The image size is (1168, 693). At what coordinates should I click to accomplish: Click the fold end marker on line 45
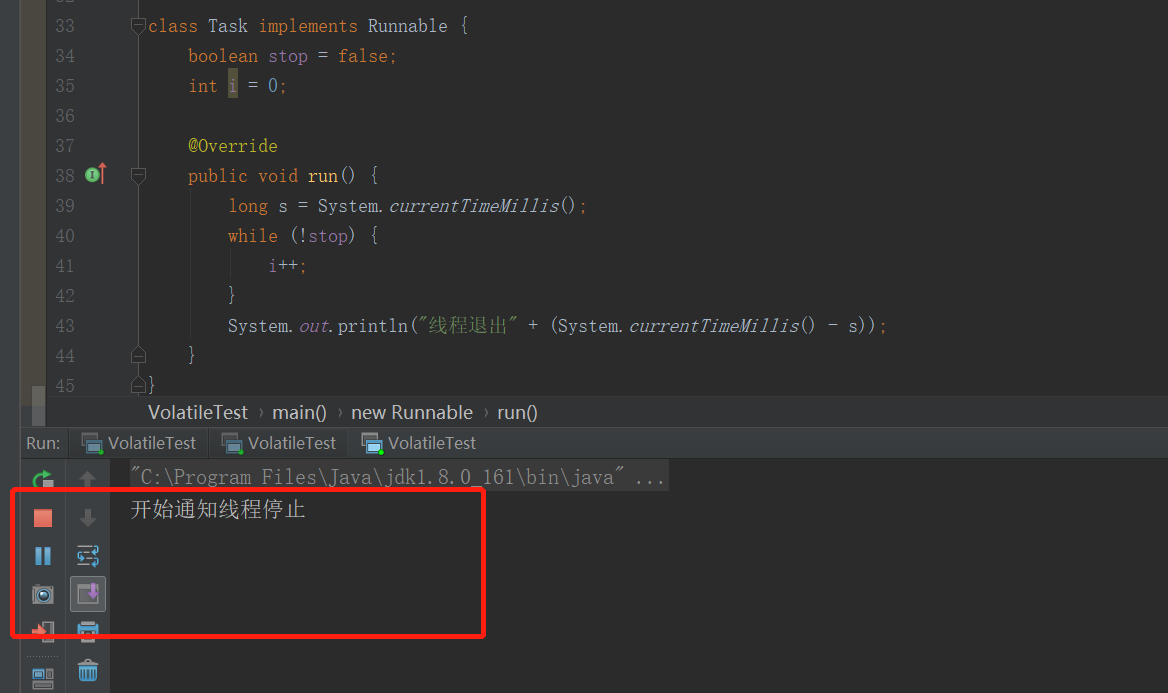[x=139, y=385]
